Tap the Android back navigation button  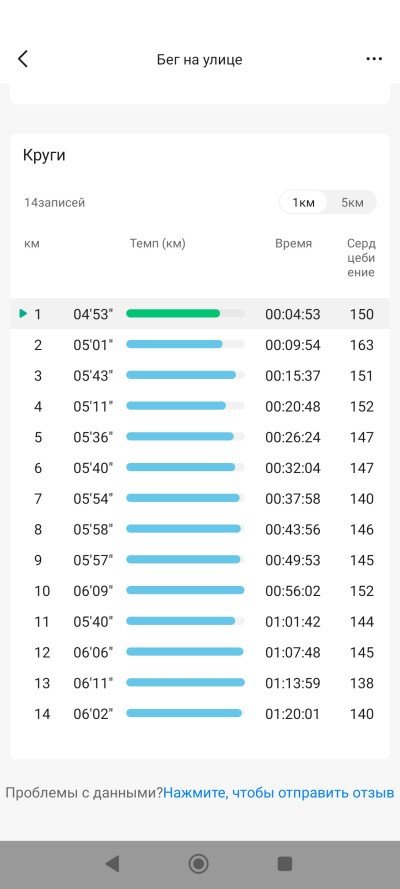click(x=113, y=863)
